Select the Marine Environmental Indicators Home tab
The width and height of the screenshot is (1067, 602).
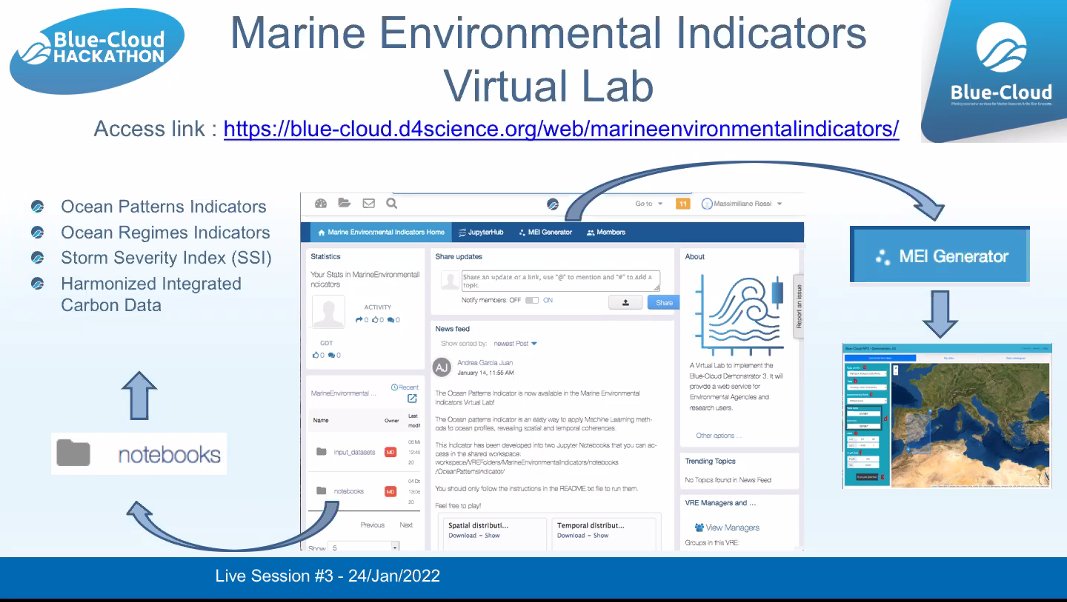coord(381,232)
